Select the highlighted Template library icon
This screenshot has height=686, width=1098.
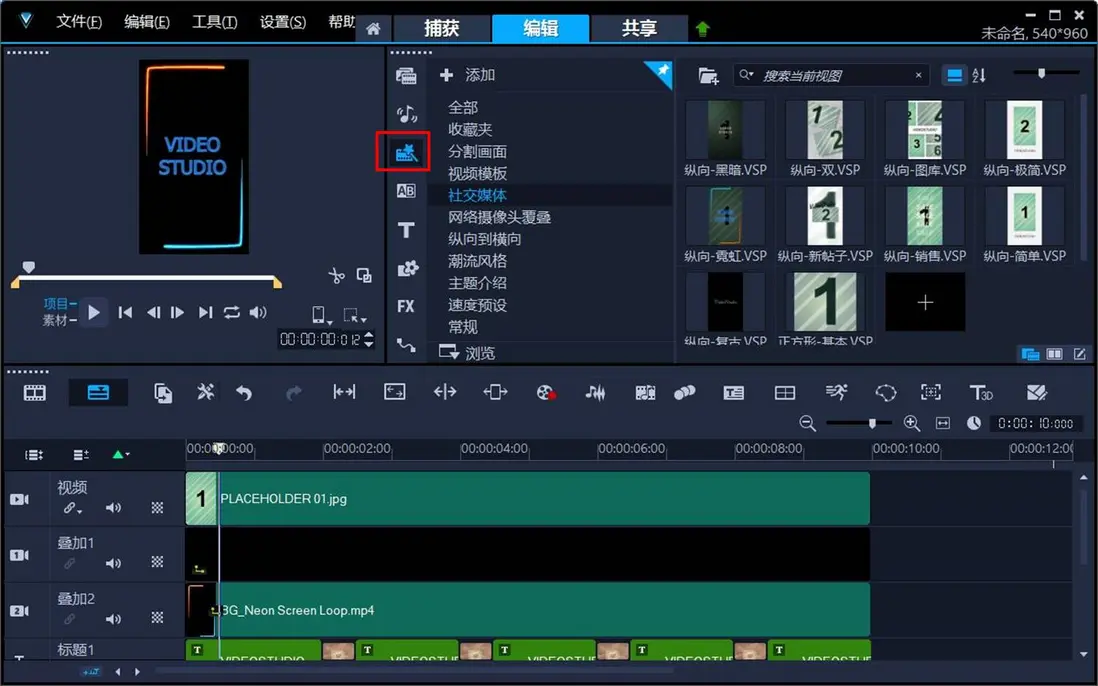pos(403,152)
